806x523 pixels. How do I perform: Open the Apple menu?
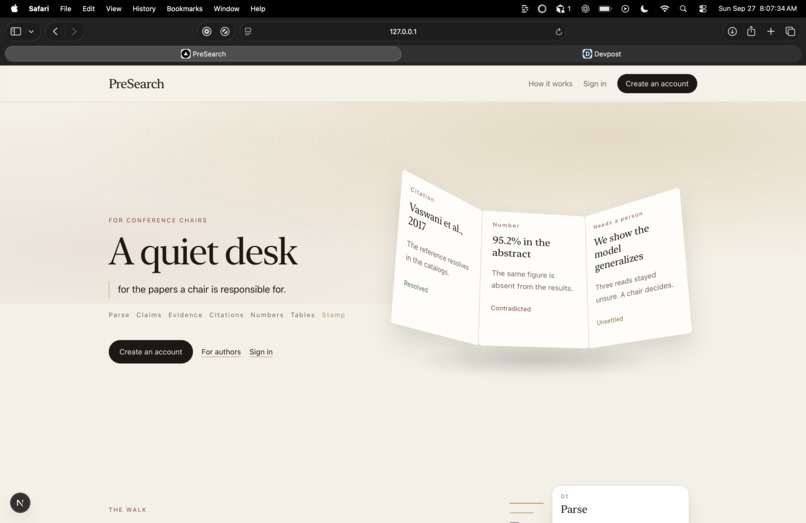tap(14, 8)
